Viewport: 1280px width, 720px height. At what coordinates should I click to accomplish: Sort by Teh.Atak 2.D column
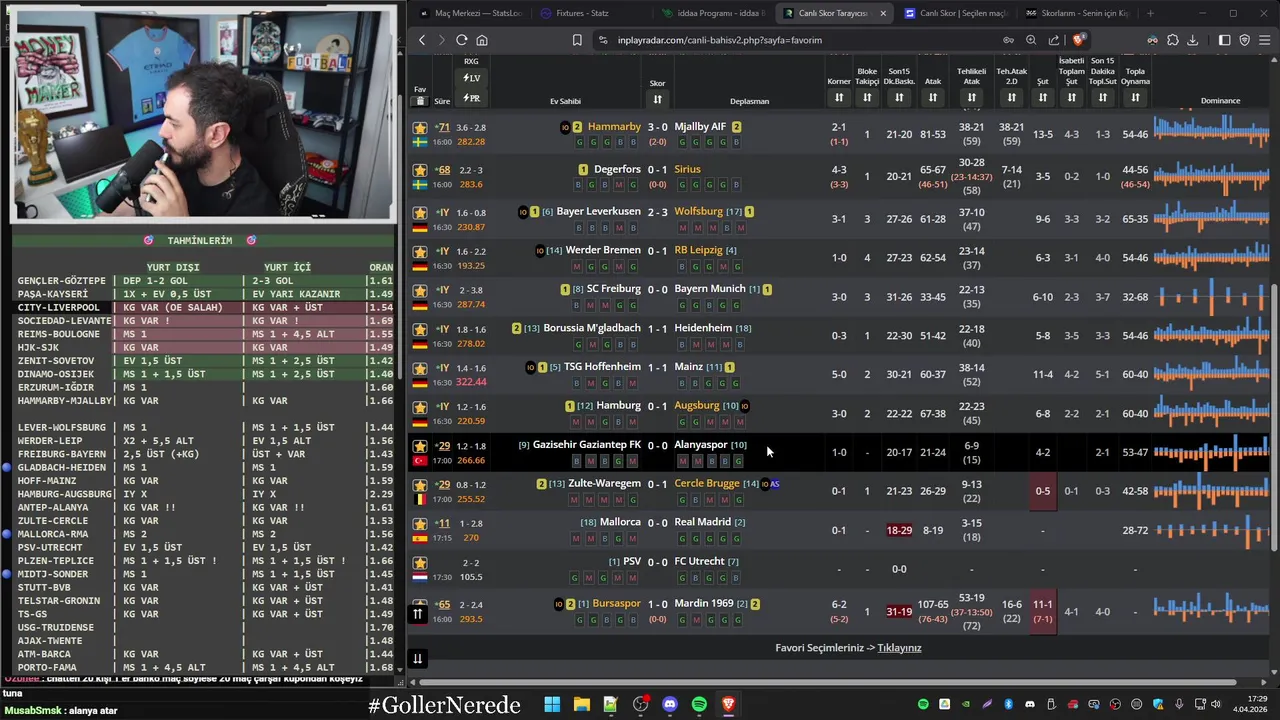[x=1011, y=97]
